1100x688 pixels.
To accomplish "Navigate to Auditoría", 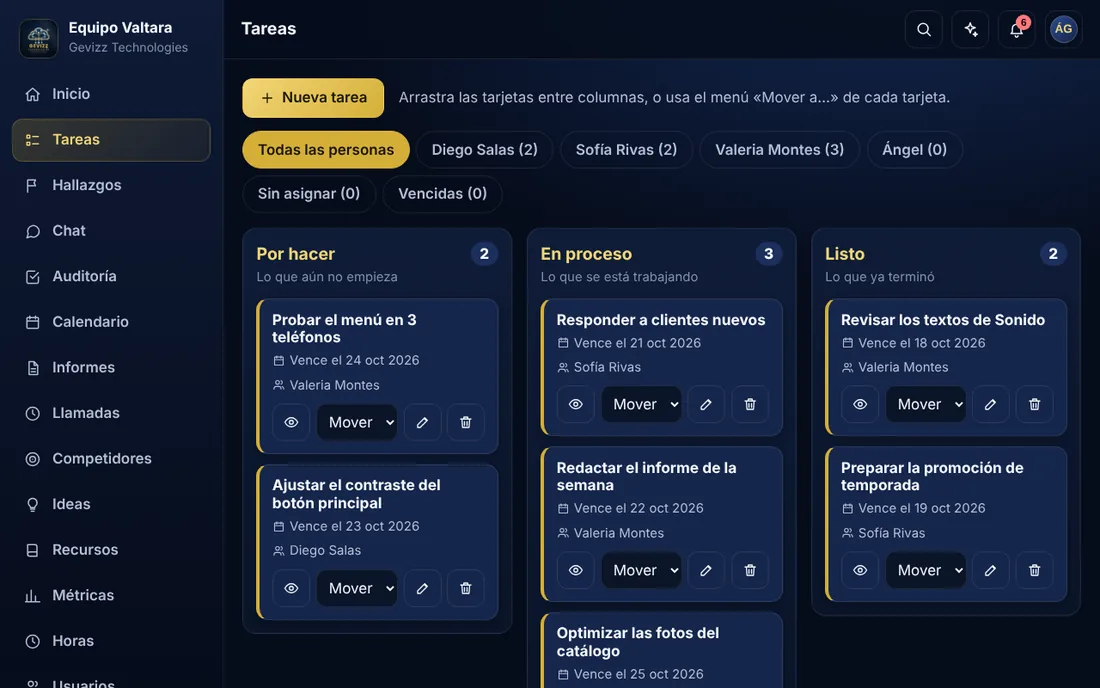I will [x=111, y=276].
